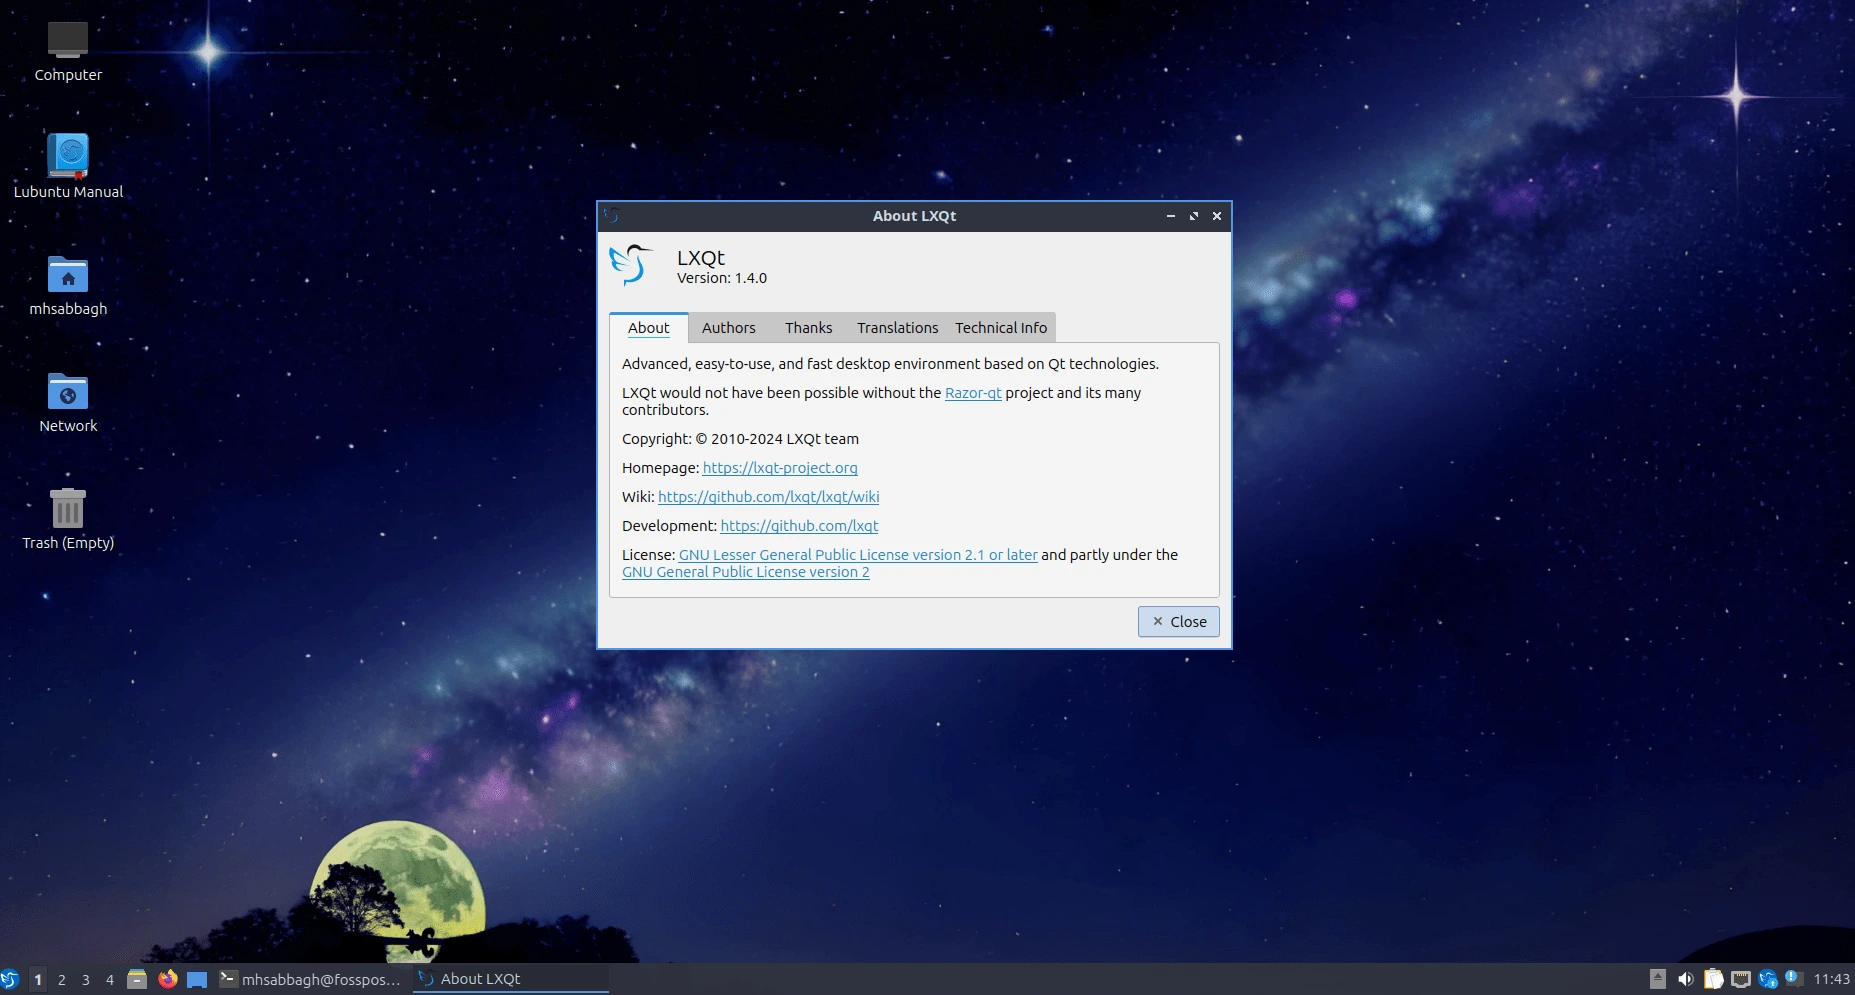Click the LXQt hummingbird logo in the dialog
The height and width of the screenshot is (995, 1855).
tap(631, 266)
